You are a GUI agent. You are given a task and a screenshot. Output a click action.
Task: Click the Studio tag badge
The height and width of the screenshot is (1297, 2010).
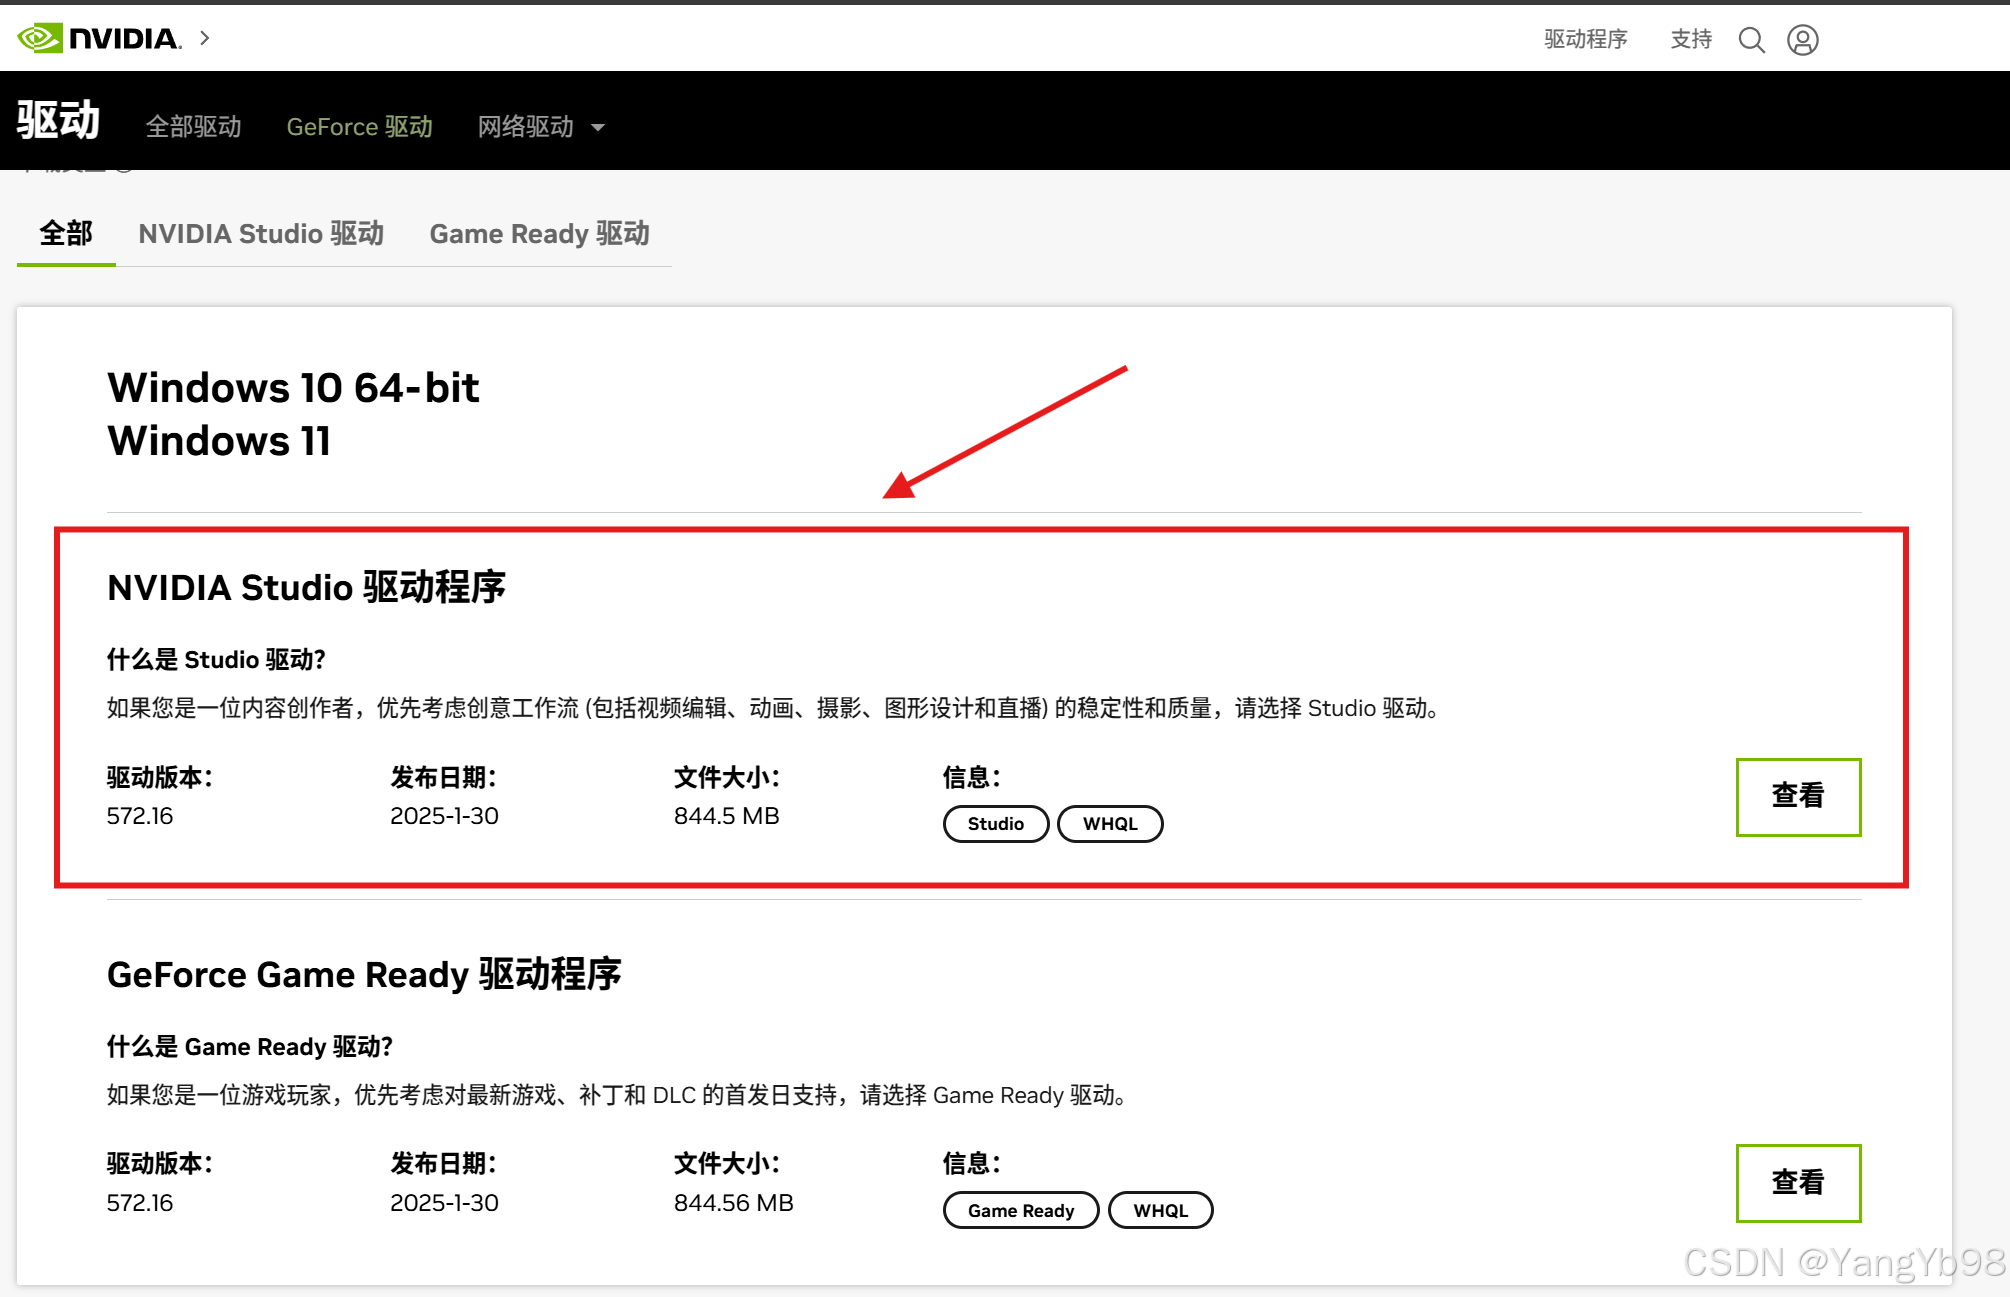pos(996,824)
